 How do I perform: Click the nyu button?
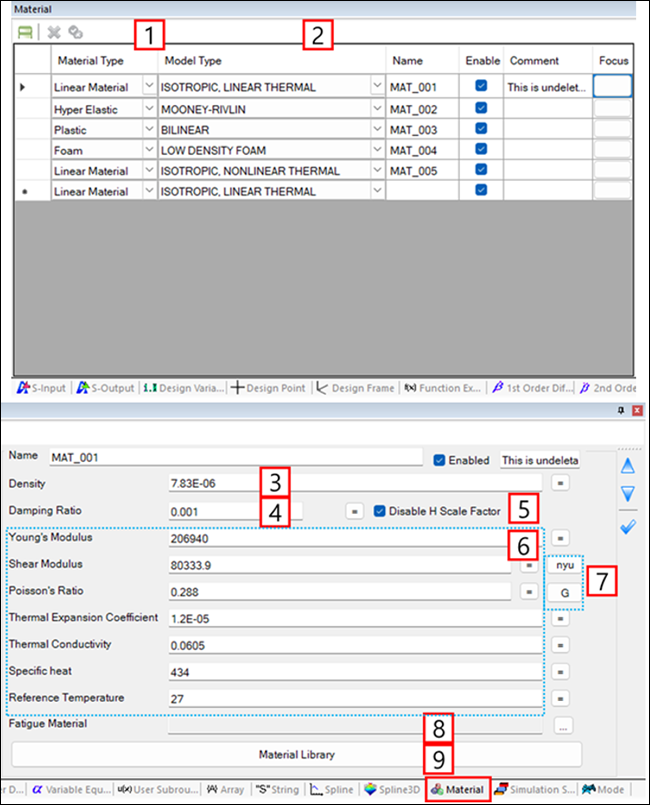[565, 565]
